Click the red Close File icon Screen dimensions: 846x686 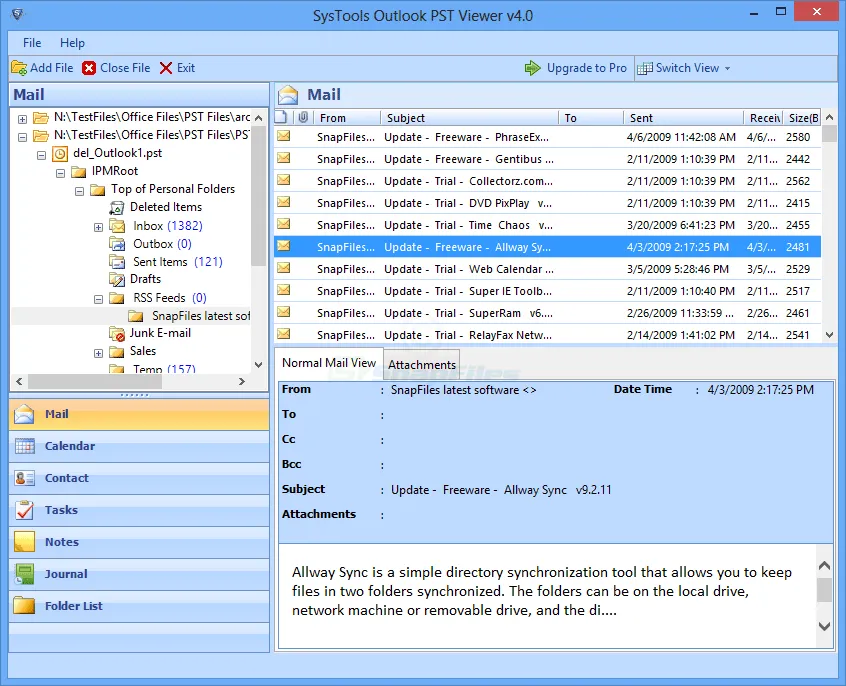pos(89,68)
